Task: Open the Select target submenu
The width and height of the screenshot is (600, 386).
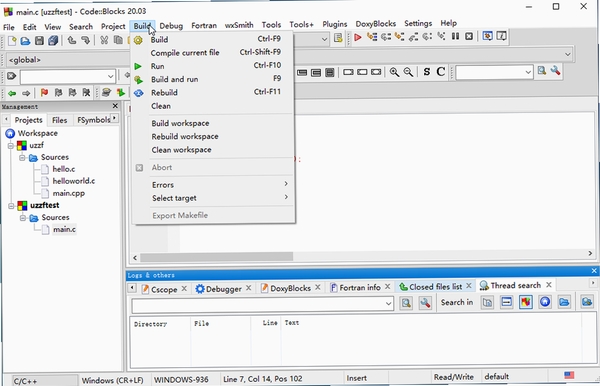Action: (x=220, y=198)
